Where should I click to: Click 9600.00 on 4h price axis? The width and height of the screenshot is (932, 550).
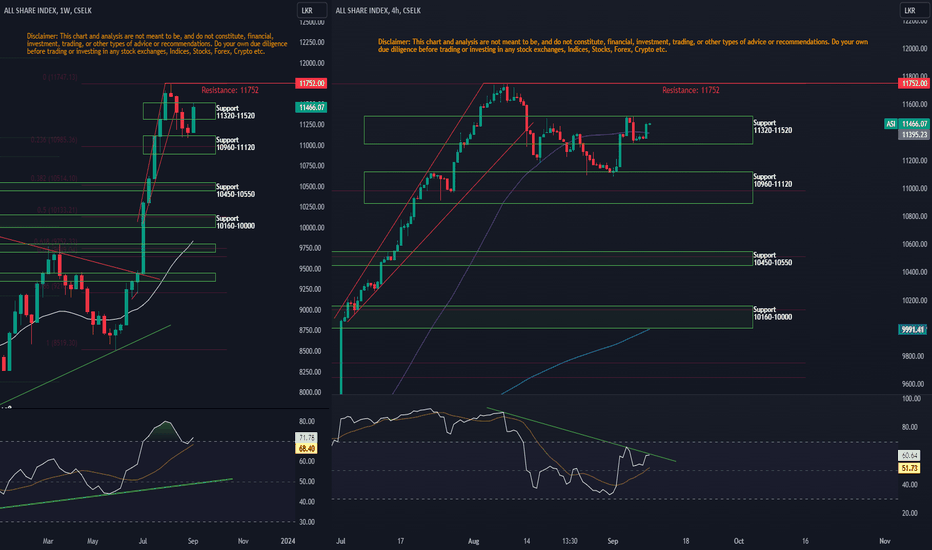click(x=914, y=384)
